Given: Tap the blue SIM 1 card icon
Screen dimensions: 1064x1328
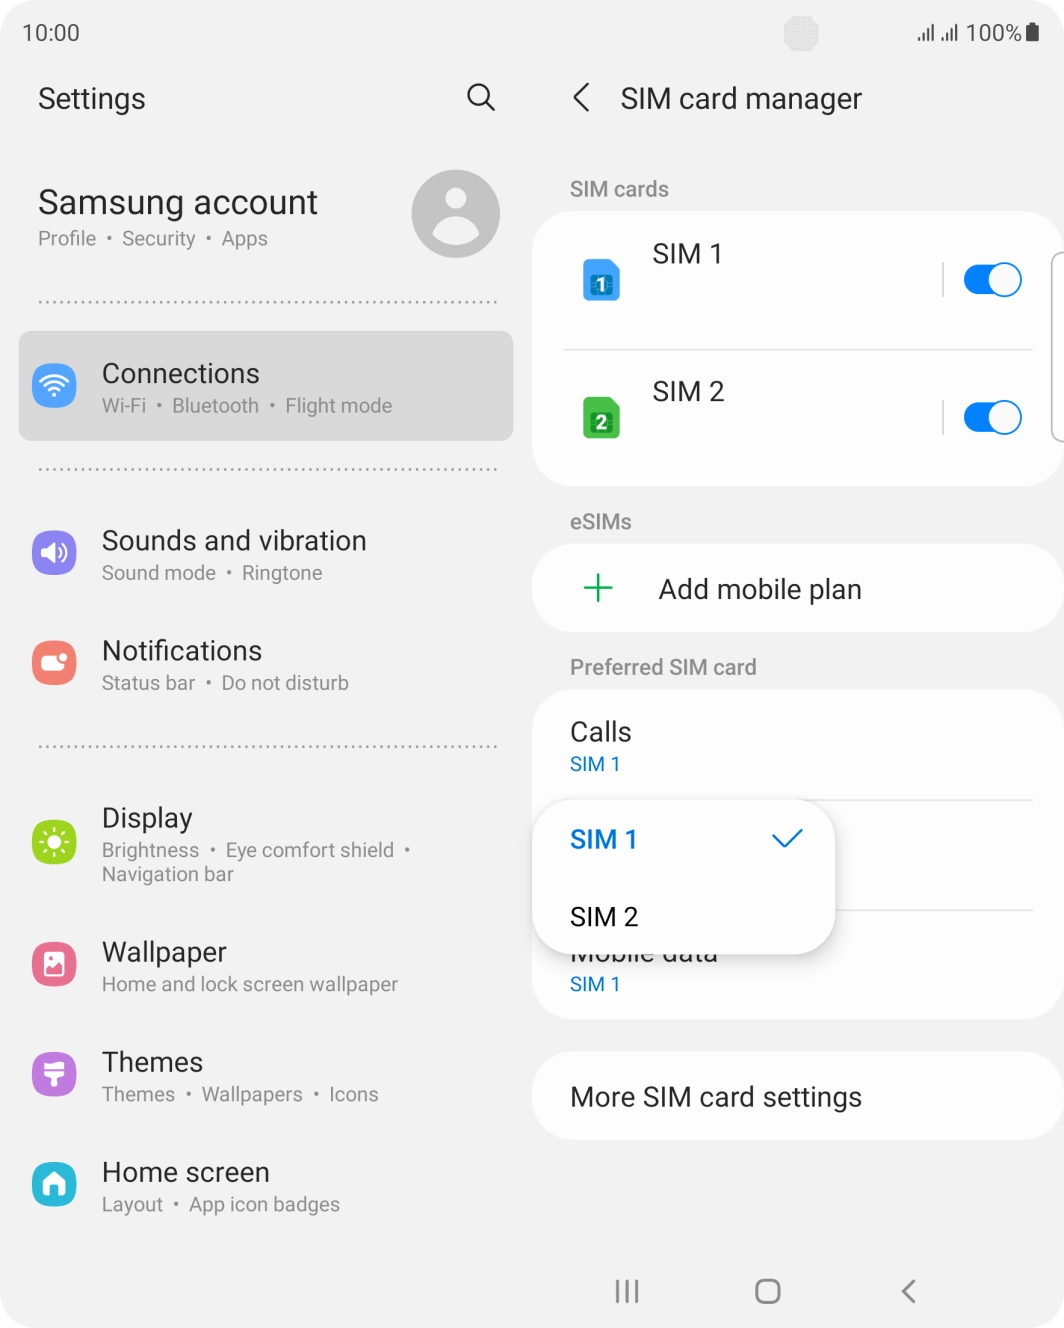Looking at the screenshot, I should coord(601,280).
